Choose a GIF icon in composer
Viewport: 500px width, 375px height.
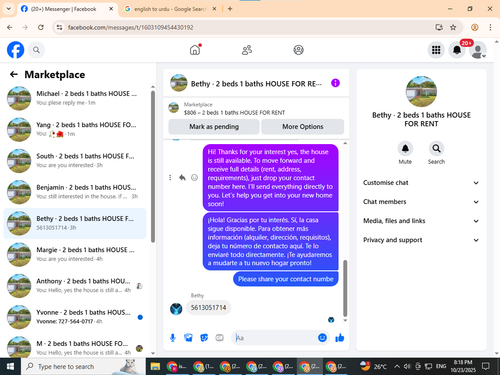click(219, 338)
